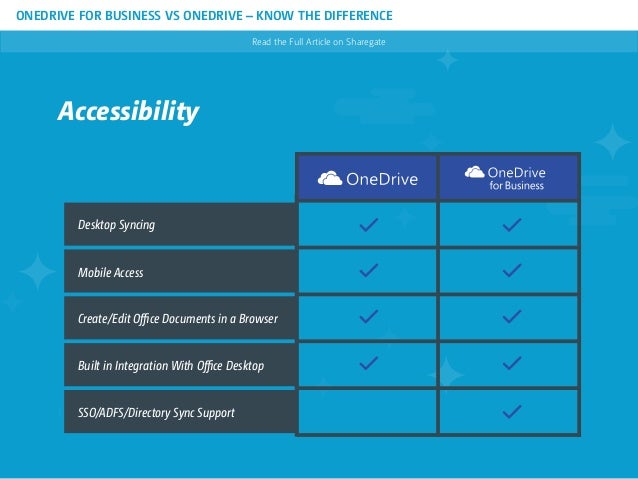638x479 pixels.
Task: Click OneDrive for Business checkmark for Built in Integration
Action: pyautogui.click(x=512, y=363)
